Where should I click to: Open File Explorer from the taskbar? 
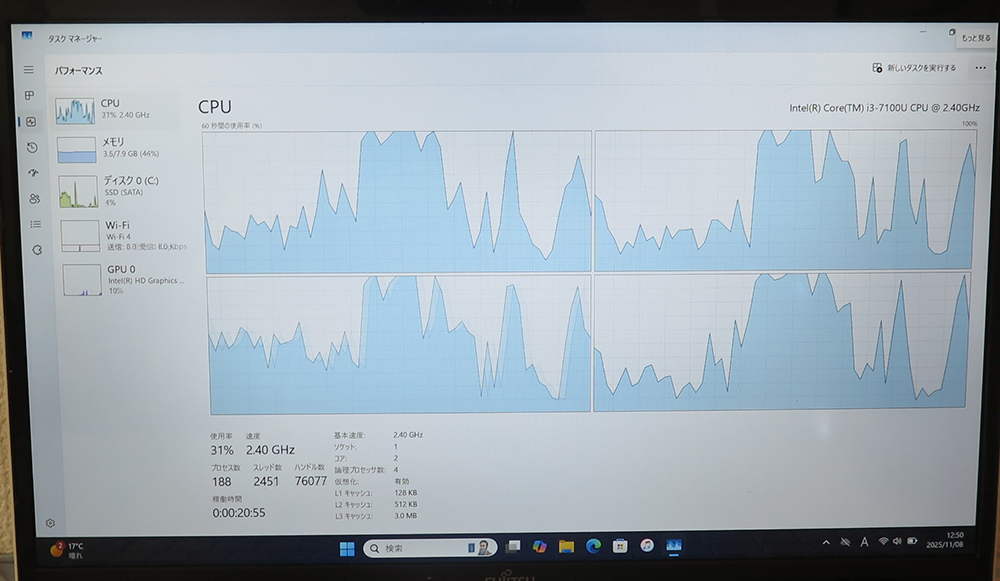point(566,547)
